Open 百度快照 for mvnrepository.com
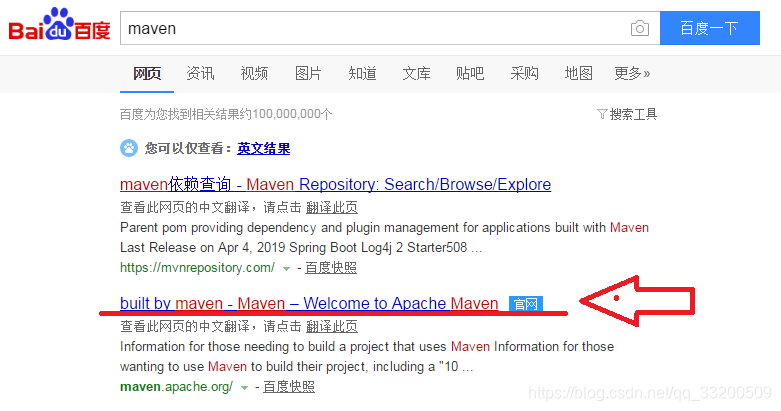Screen dimensions: 781x411 (x=331, y=268)
